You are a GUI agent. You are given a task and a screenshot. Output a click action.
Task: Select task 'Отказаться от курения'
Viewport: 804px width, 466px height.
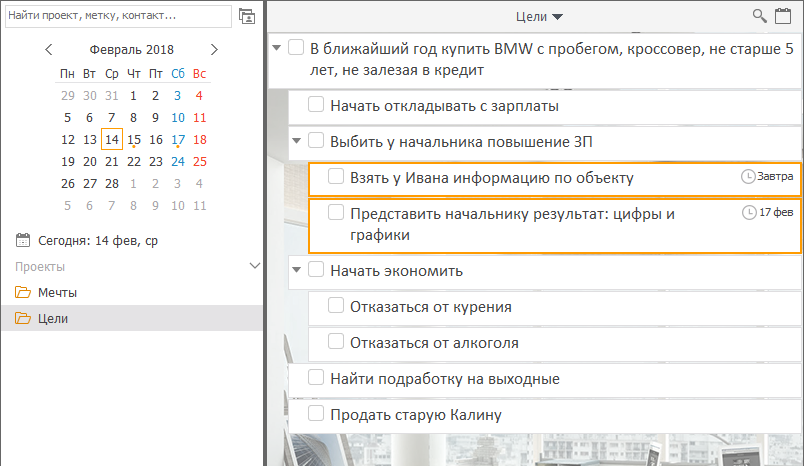(431, 307)
